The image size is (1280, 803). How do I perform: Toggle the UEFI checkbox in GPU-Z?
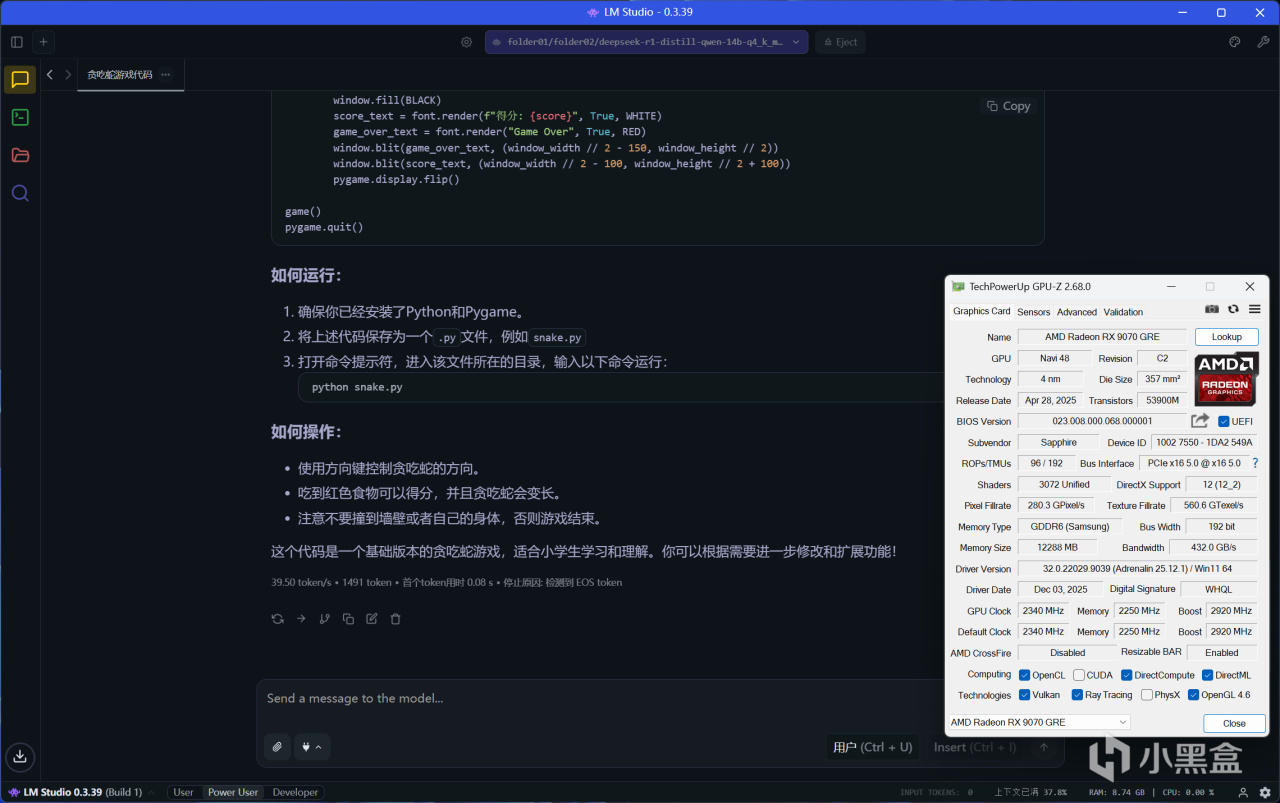click(1224, 422)
